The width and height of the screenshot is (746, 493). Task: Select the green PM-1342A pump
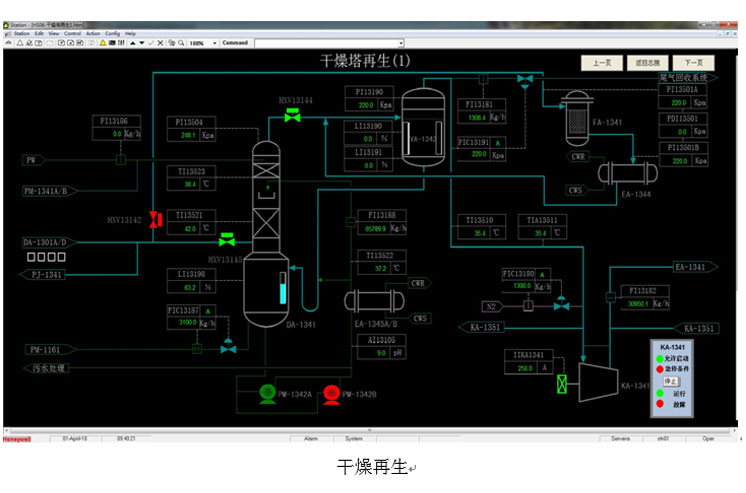(268, 394)
